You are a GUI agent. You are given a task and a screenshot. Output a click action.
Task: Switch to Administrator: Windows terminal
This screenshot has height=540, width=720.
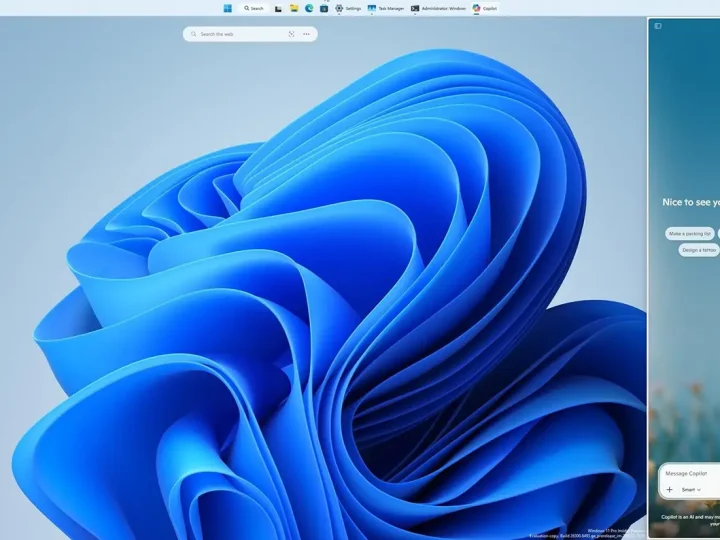click(438, 8)
